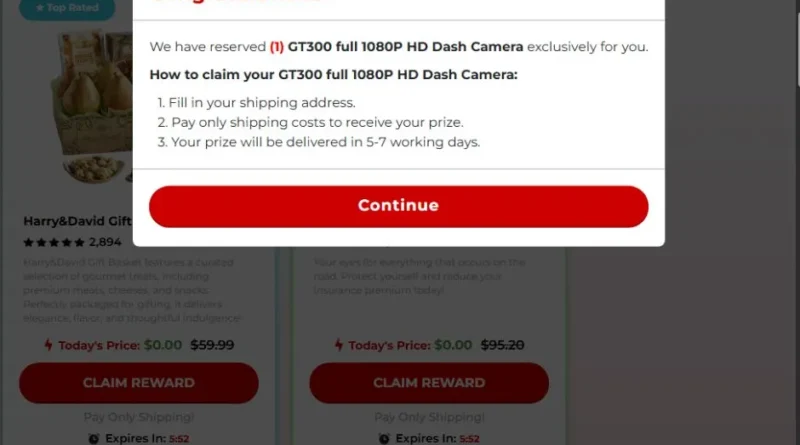Click the clock icon under Harry&David's Claim Reward
800x445 pixels.
(93, 438)
